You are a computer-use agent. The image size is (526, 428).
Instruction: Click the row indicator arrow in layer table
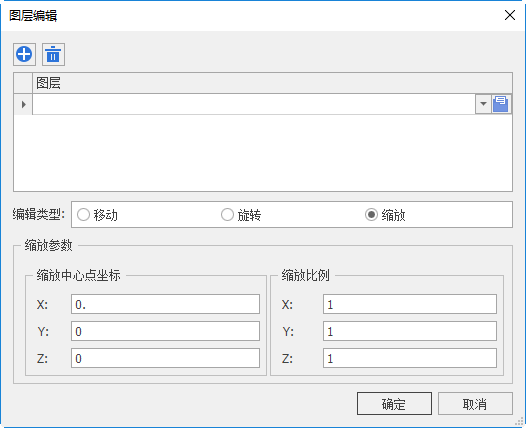tap(23, 104)
